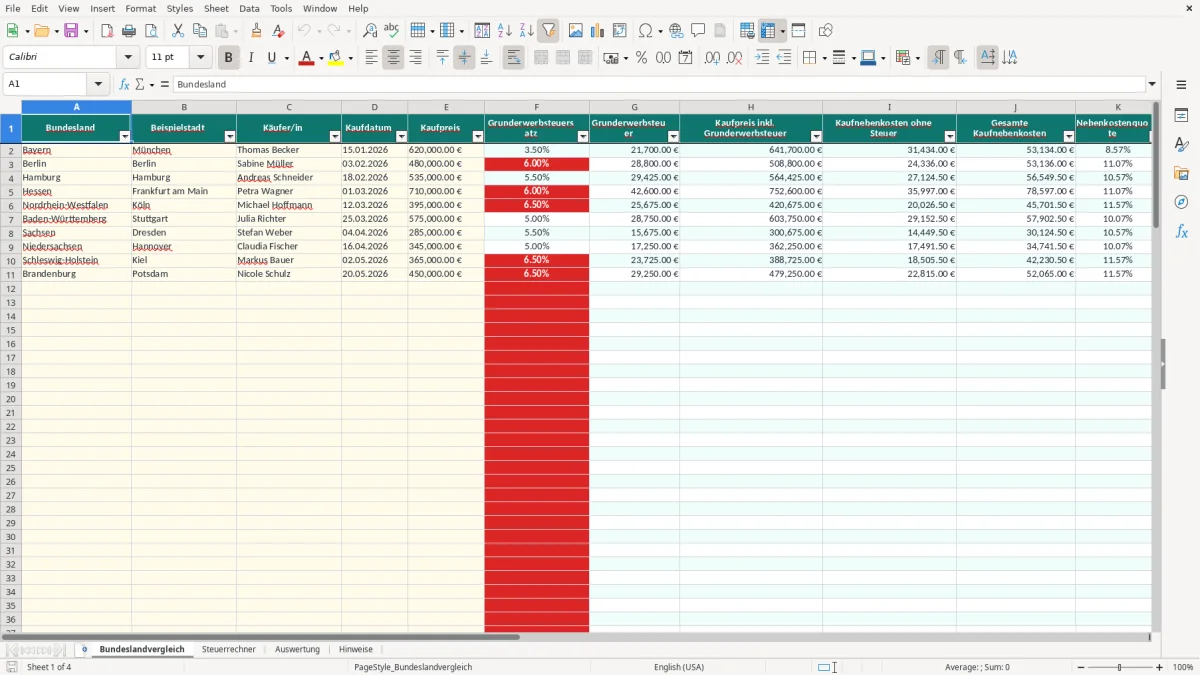Screen dimensions: 1200x675
Task: Export directly as PDF icon
Action: (x=107, y=31)
